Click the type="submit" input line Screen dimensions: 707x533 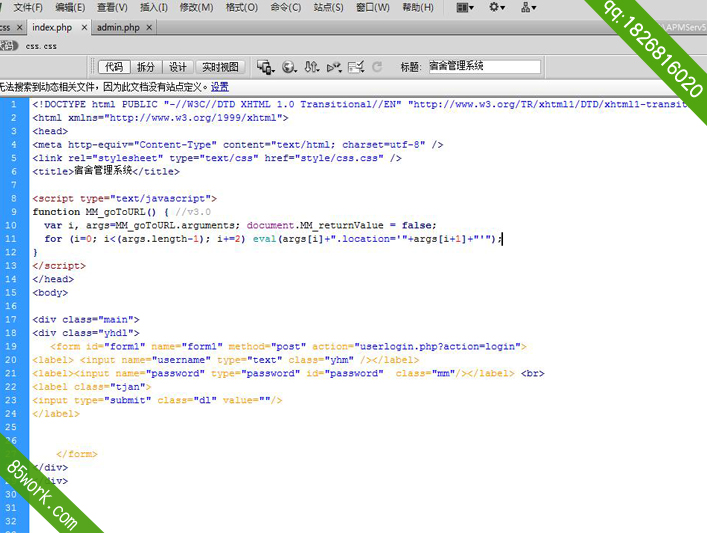(157, 400)
